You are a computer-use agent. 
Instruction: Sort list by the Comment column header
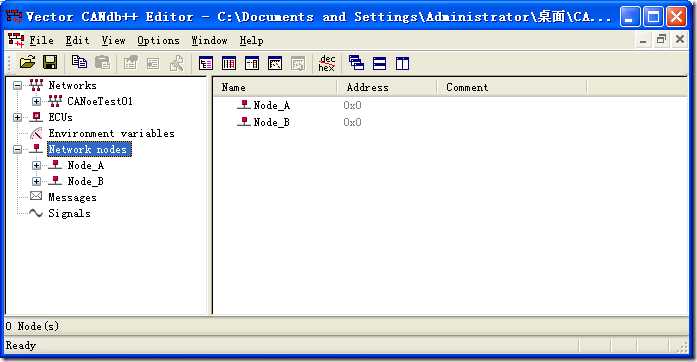(x=512, y=88)
